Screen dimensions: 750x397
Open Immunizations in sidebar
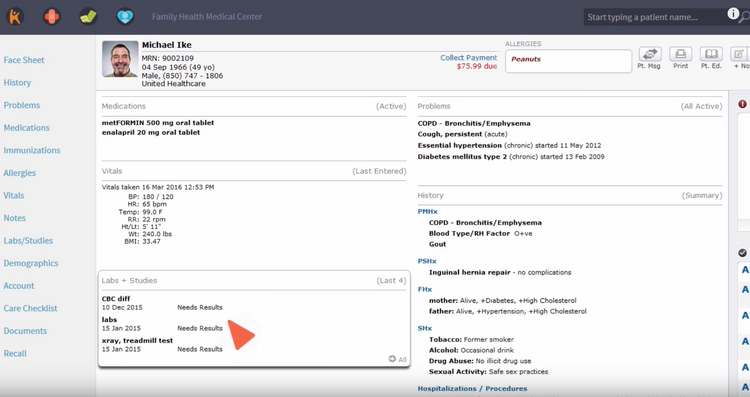(32, 150)
